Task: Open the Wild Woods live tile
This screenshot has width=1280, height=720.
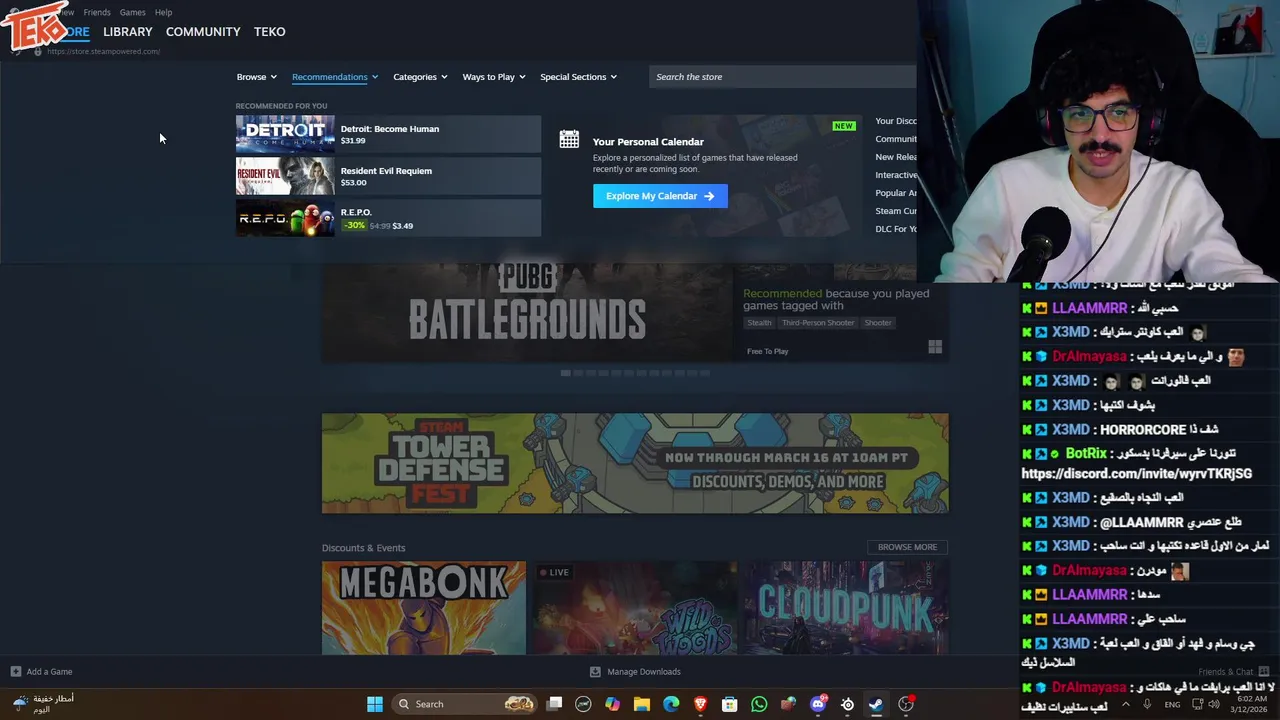Action: [635, 608]
